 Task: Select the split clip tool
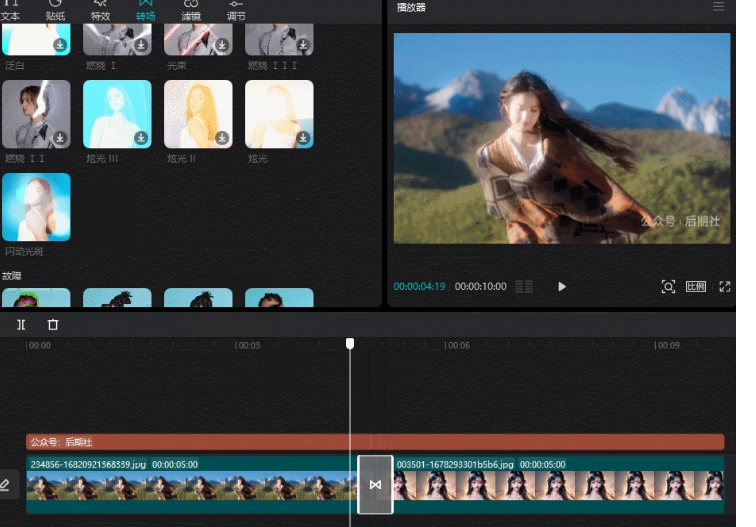(x=21, y=325)
